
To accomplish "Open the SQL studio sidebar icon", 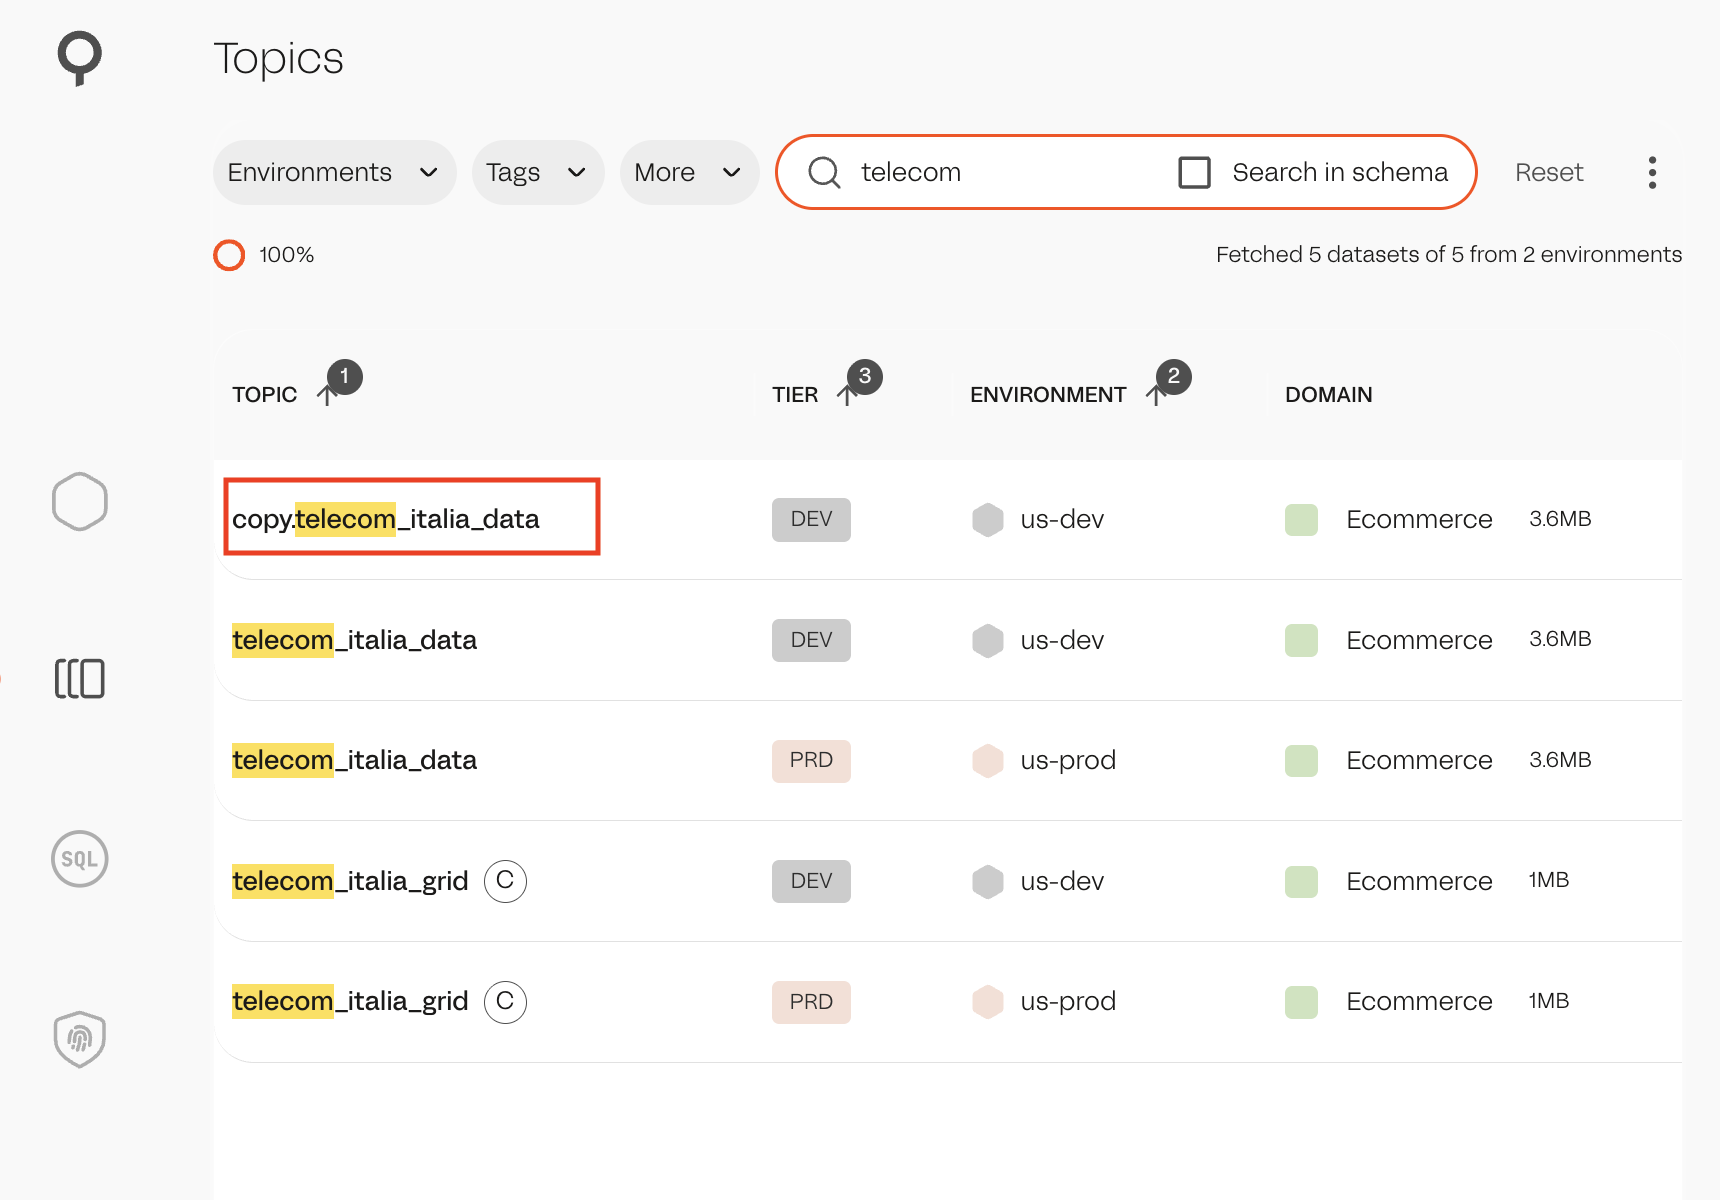I will point(80,859).
